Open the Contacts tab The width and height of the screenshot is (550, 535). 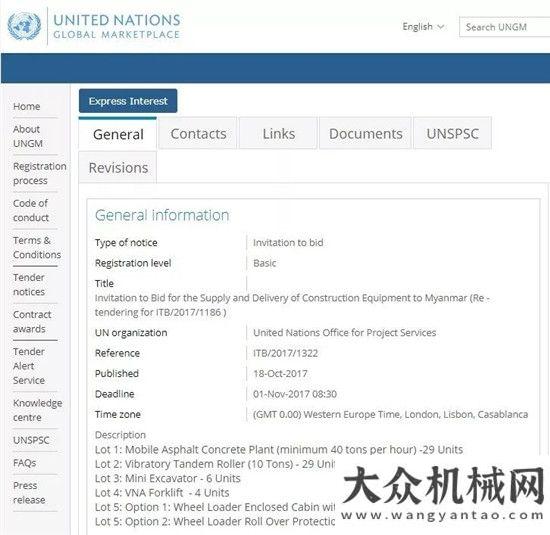point(198,134)
